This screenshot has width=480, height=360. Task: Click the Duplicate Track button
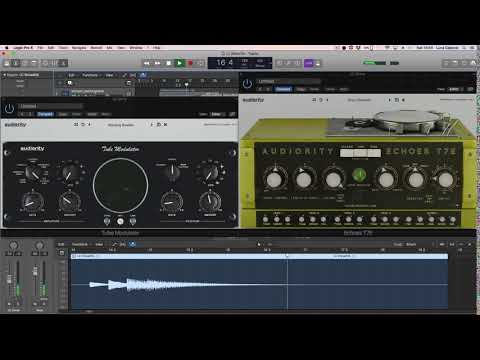70,83
